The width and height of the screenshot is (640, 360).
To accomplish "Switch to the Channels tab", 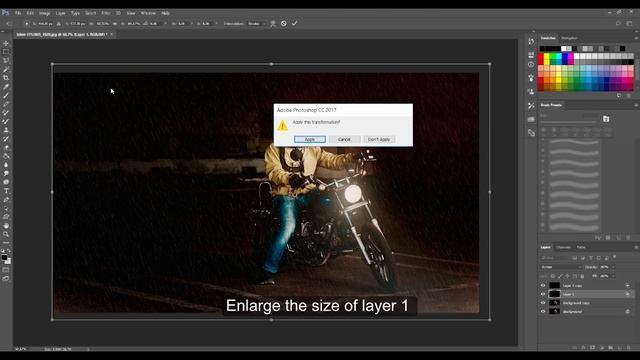I will click(x=563, y=247).
